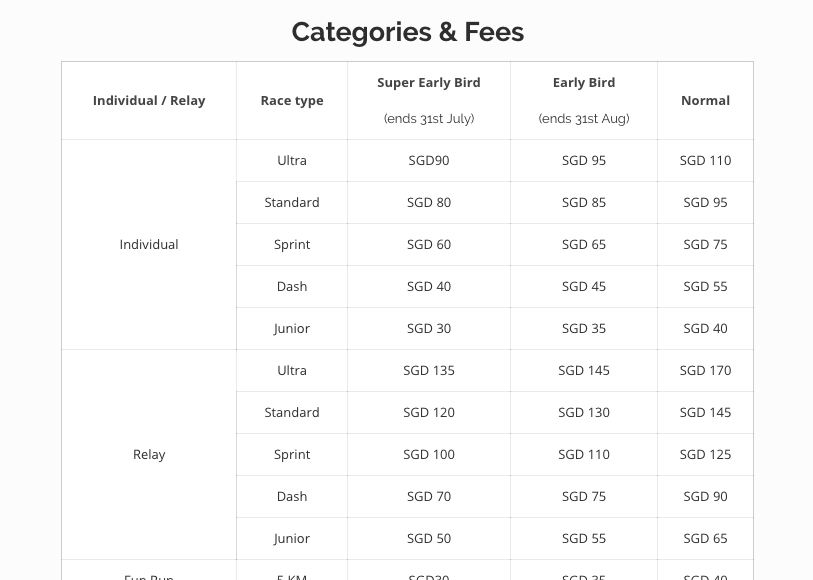Click SGD 60 Individual Sprint price
813x580 pixels.
(429, 244)
